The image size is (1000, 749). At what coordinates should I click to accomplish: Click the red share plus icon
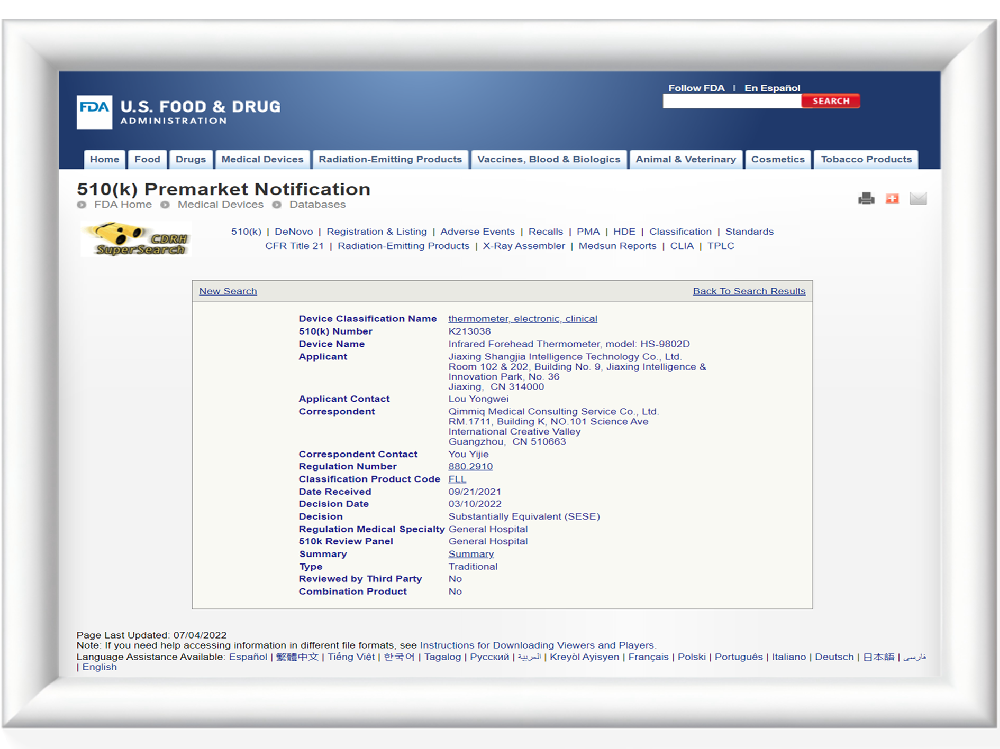[x=892, y=198]
